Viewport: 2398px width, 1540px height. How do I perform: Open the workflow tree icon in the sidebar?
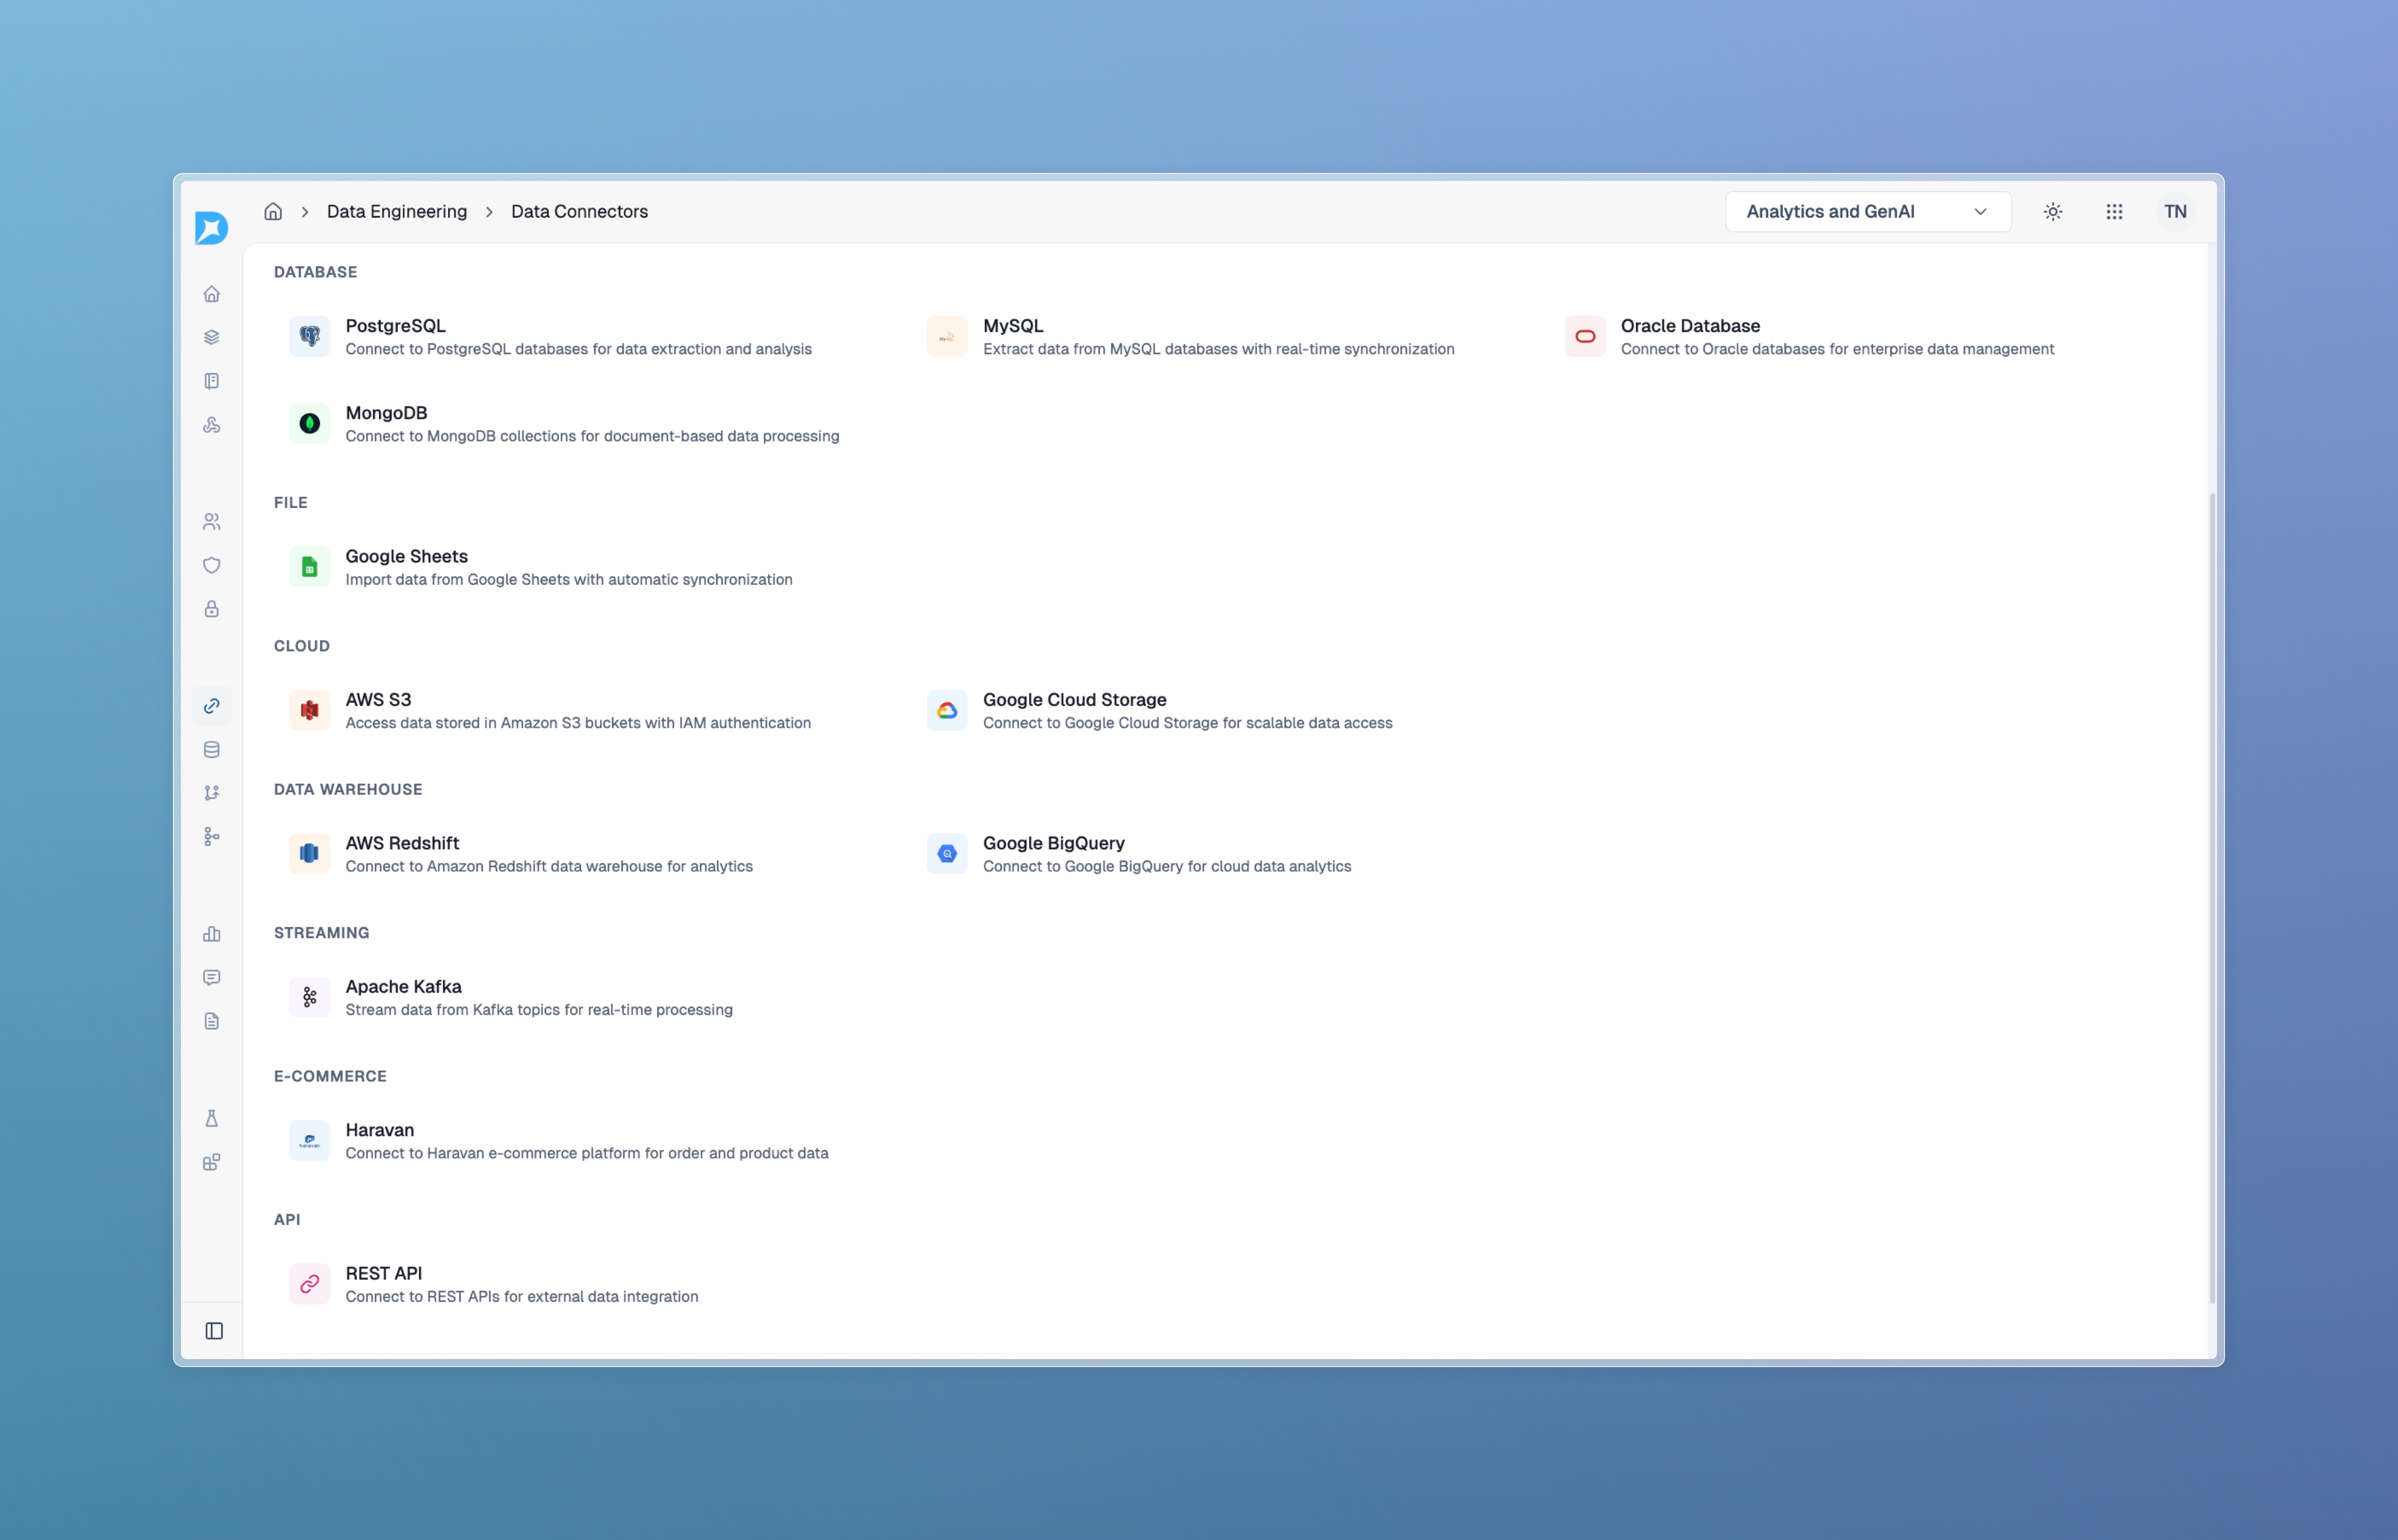tap(212, 837)
